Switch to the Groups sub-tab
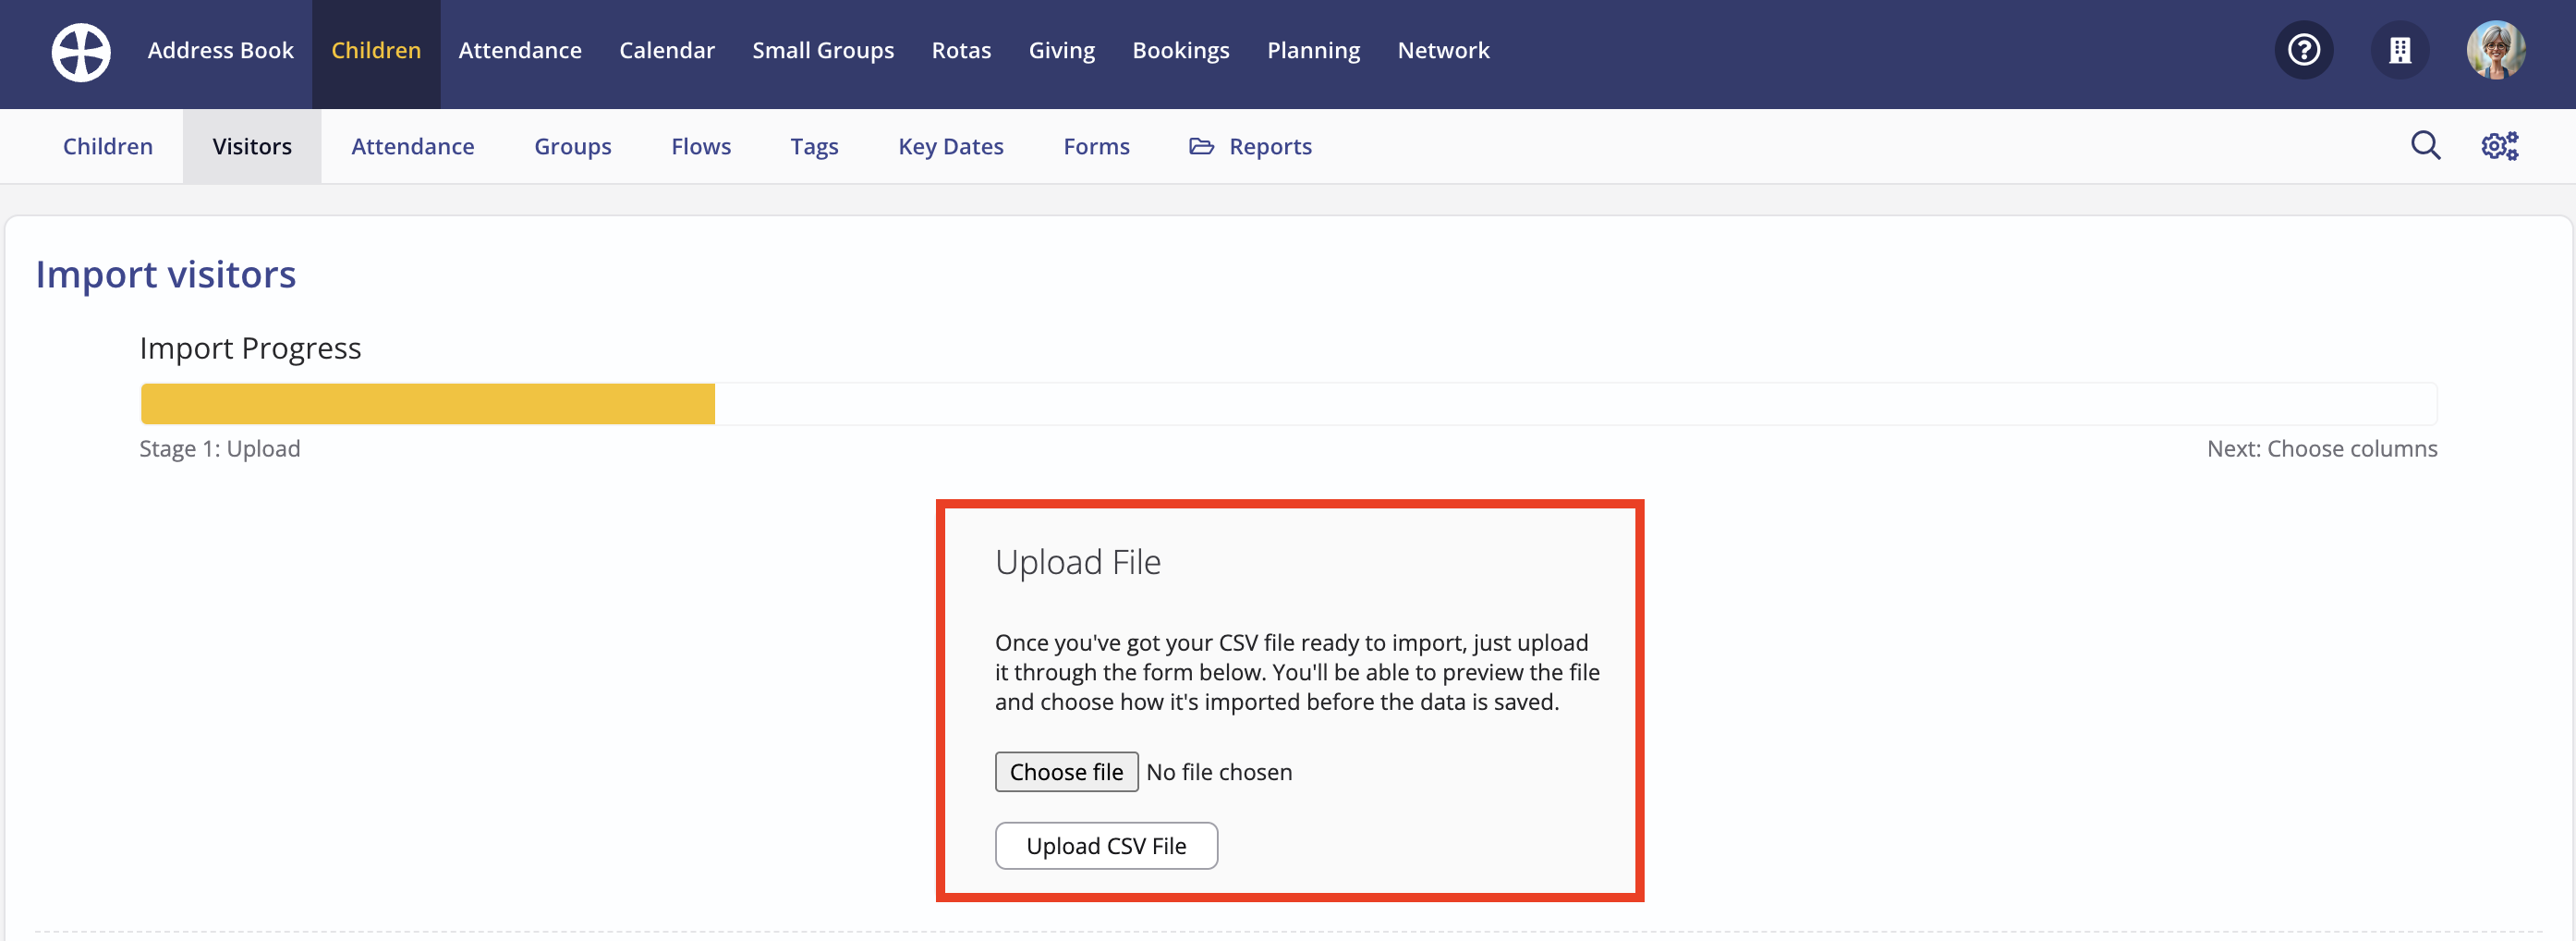Screen dimensions: 2576x941 (x=573, y=146)
